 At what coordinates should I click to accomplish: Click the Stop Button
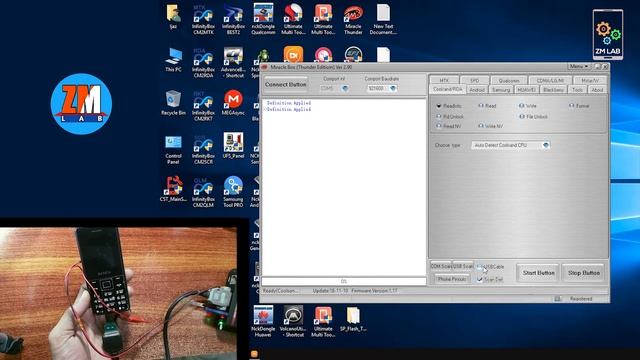point(584,273)
